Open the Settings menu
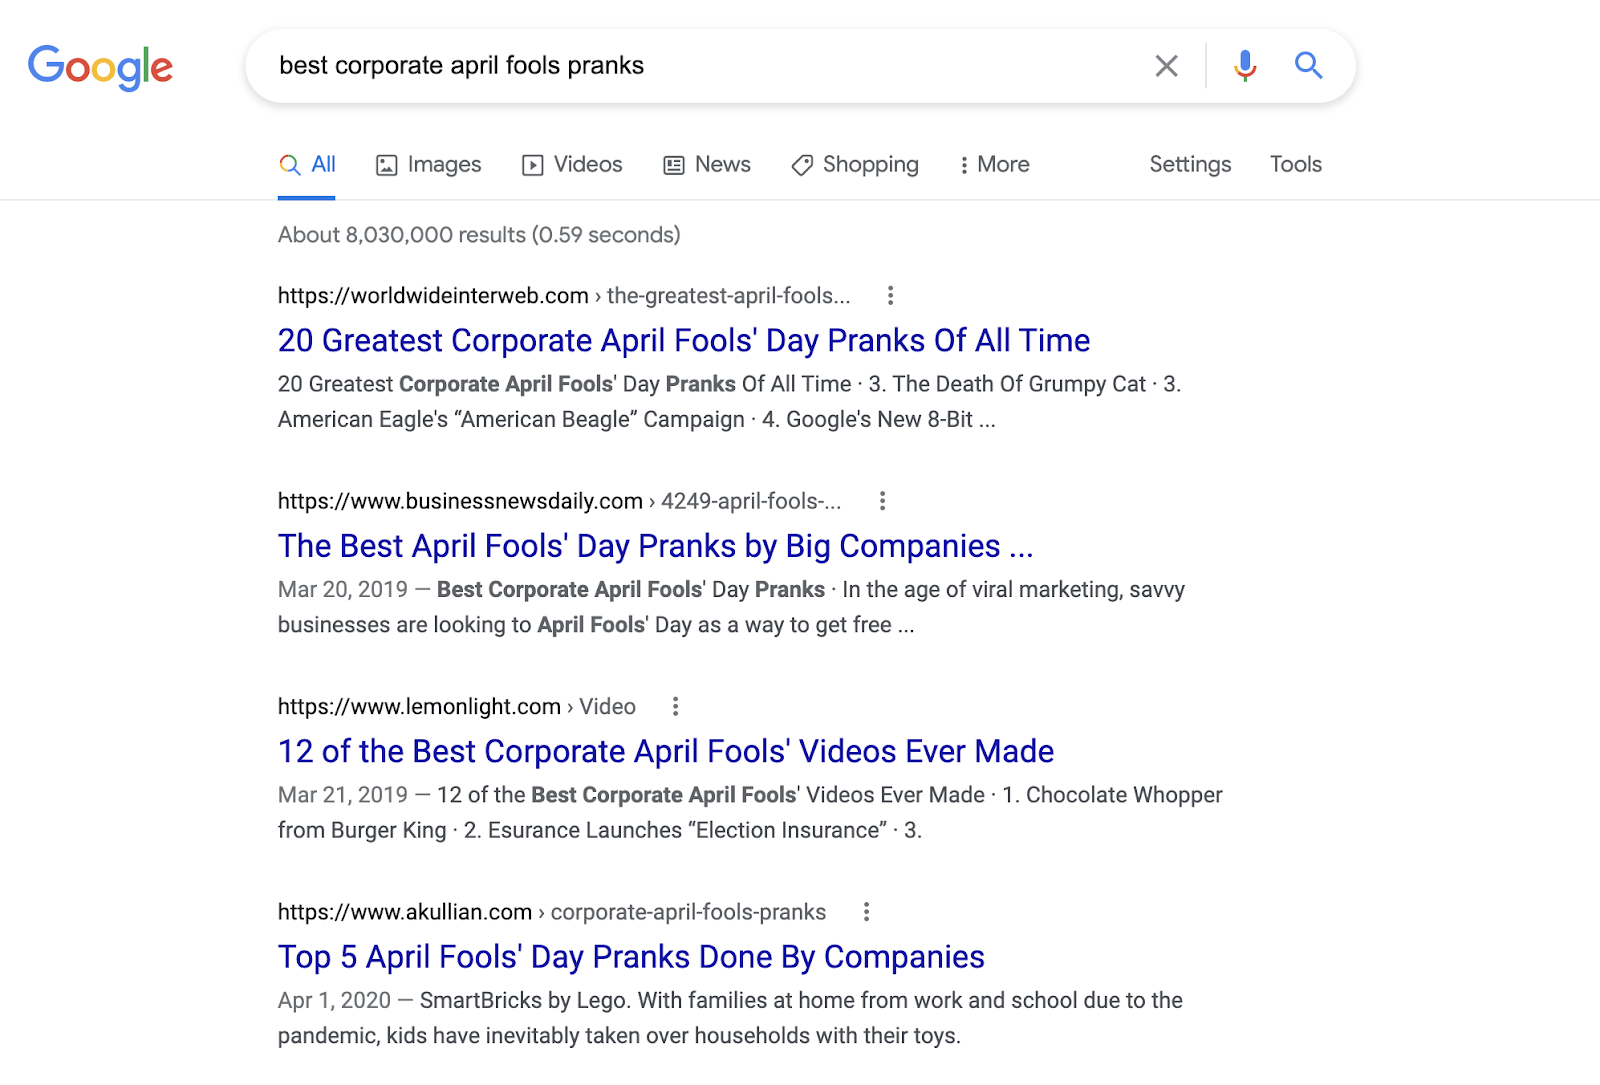Viewport: 1600px width, 1085px height. tap(1190, 165)
